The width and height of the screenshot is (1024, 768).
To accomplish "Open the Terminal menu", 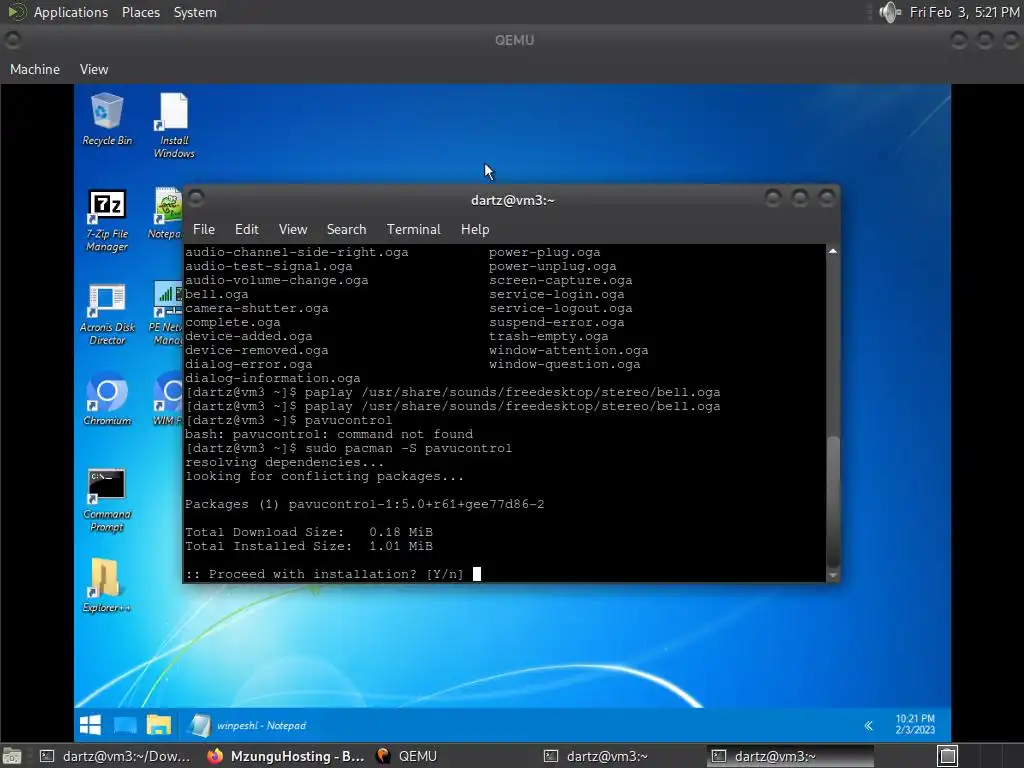I will [x=413, y=229].
